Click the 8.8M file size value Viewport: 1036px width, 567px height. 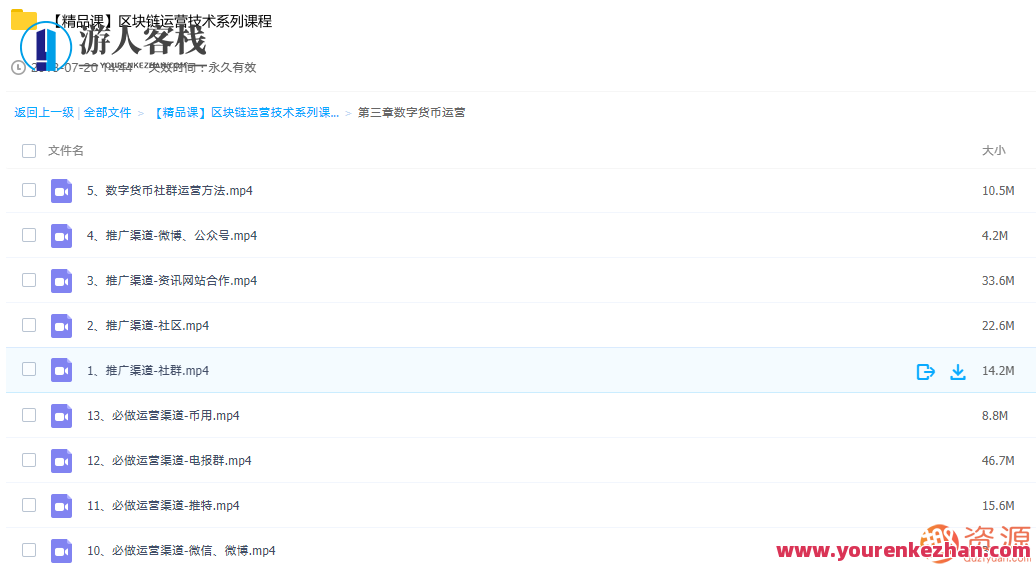(x=994, y=415)
